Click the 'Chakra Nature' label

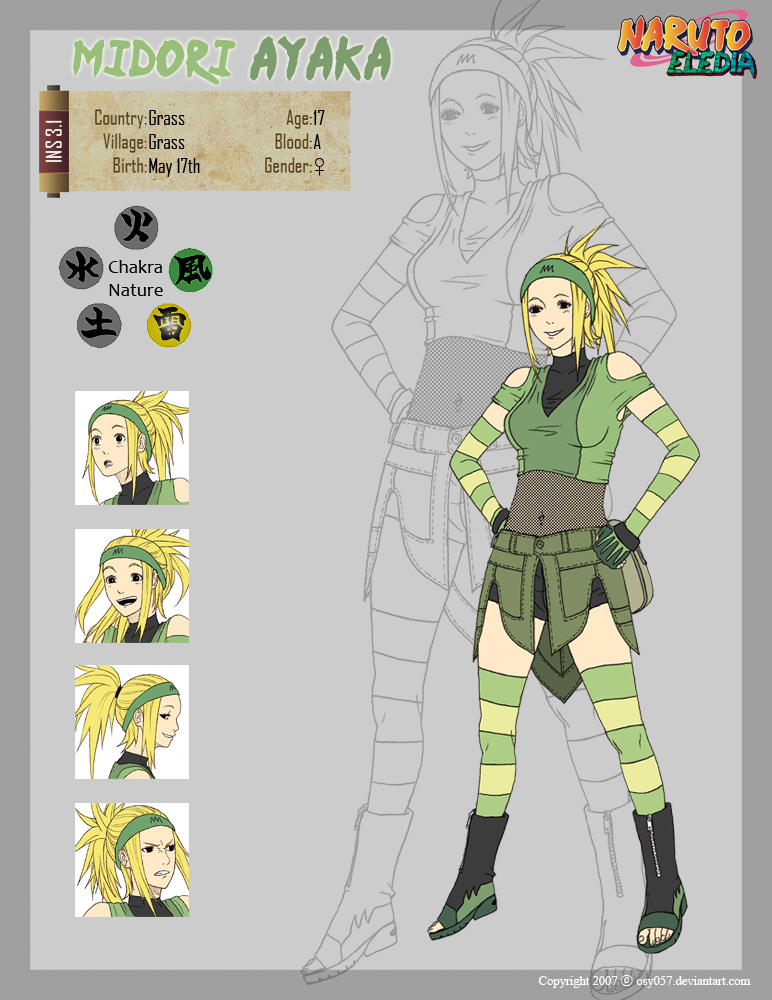pos(135,279)
